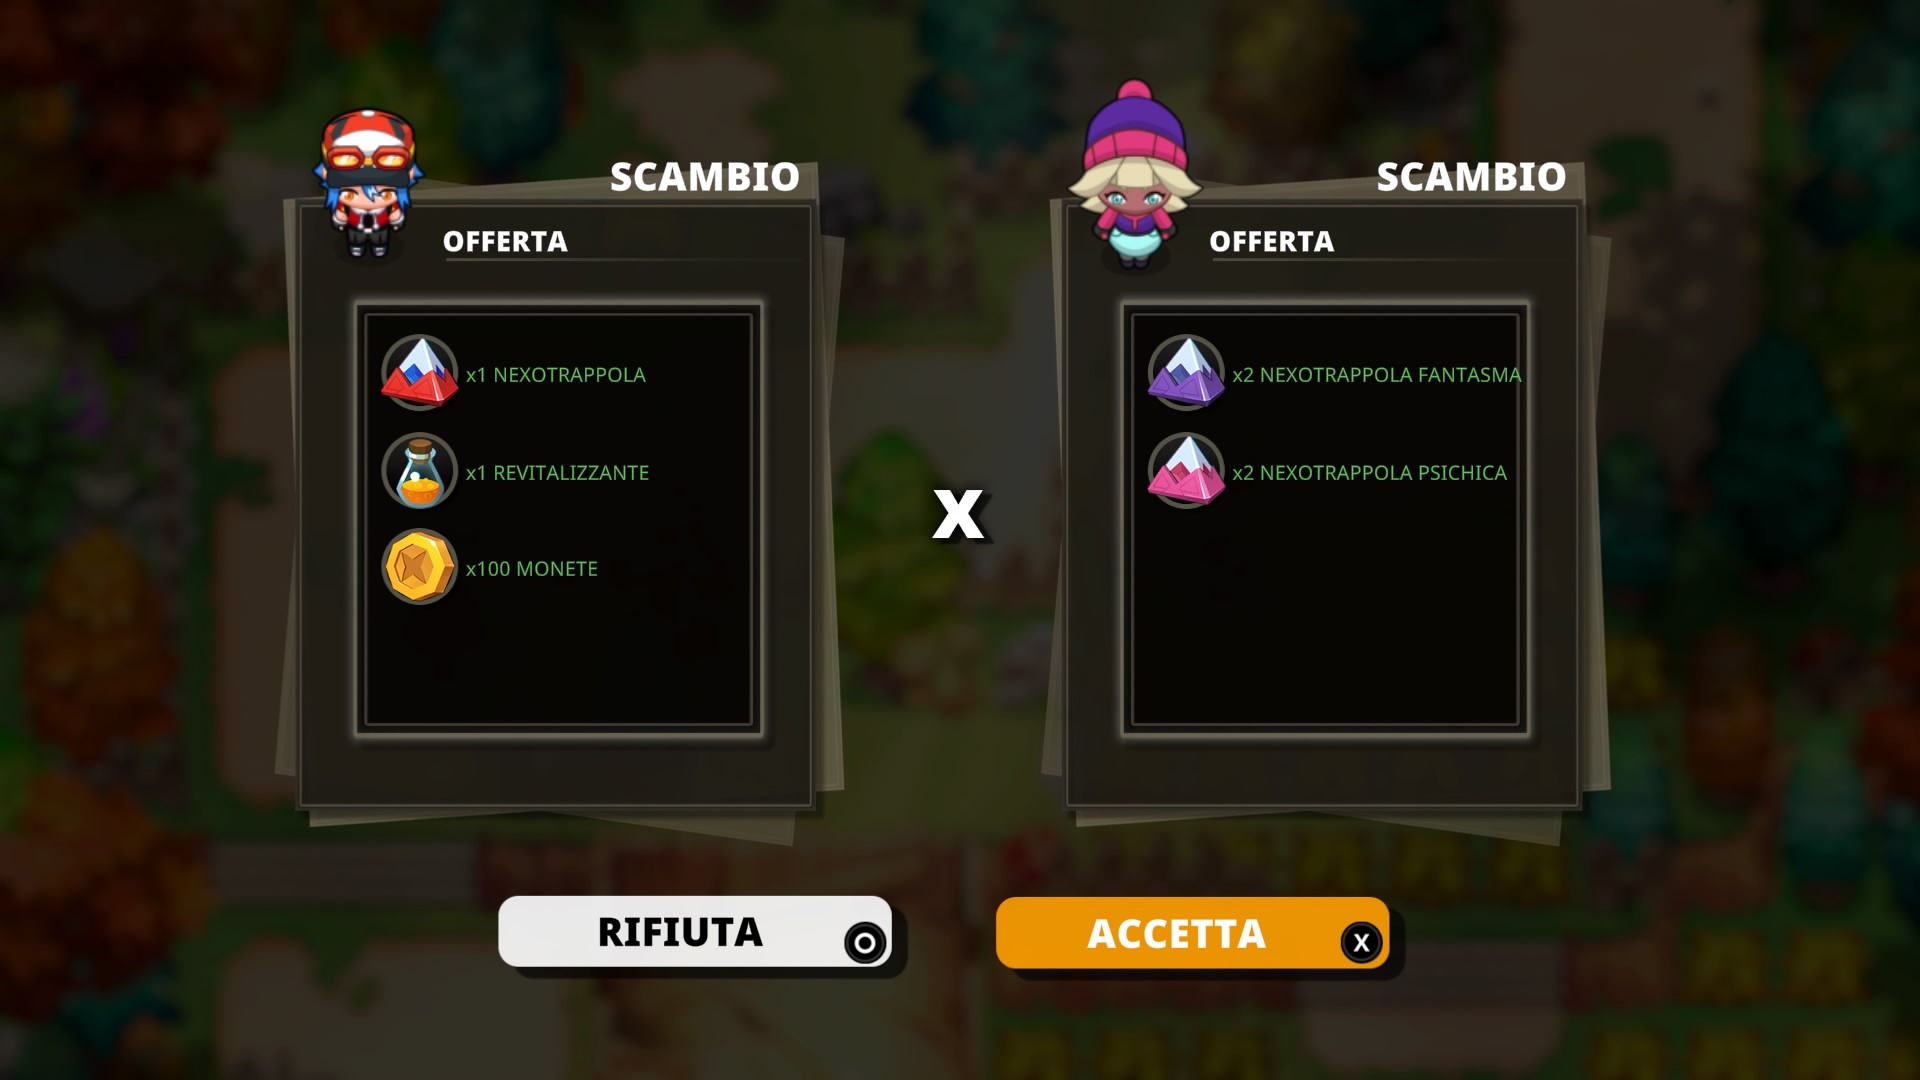Viewport: 1920px width, 1080px height.
Task: Click the left Scambio panel title
Action: [x=705, y=177]
